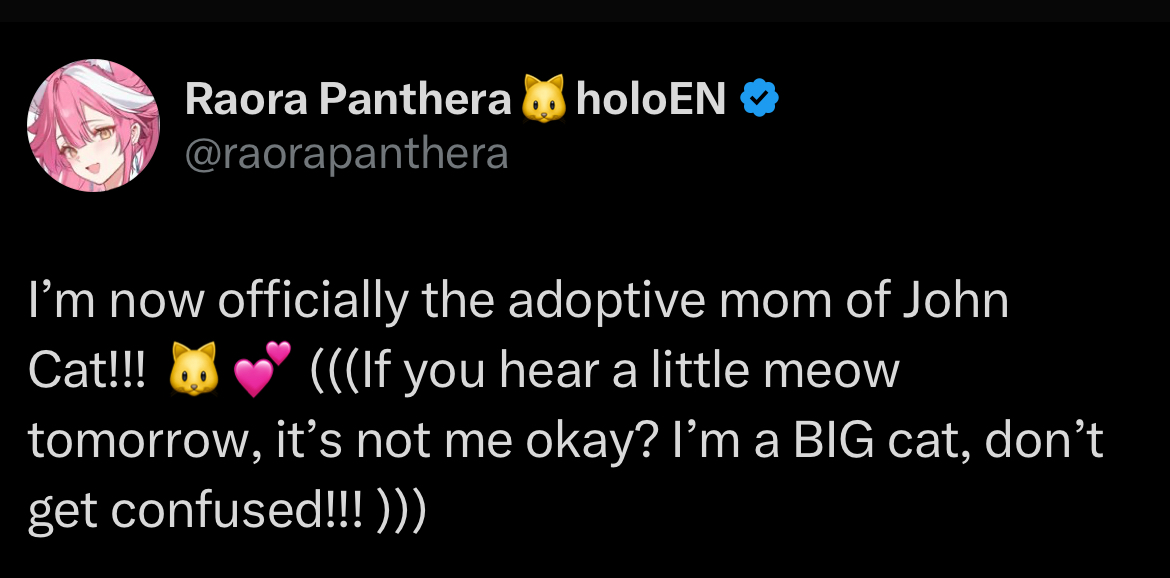Open Raora Panthera's profile picture
Screen dimensions: 1170x578
click(x=93, y=125)
